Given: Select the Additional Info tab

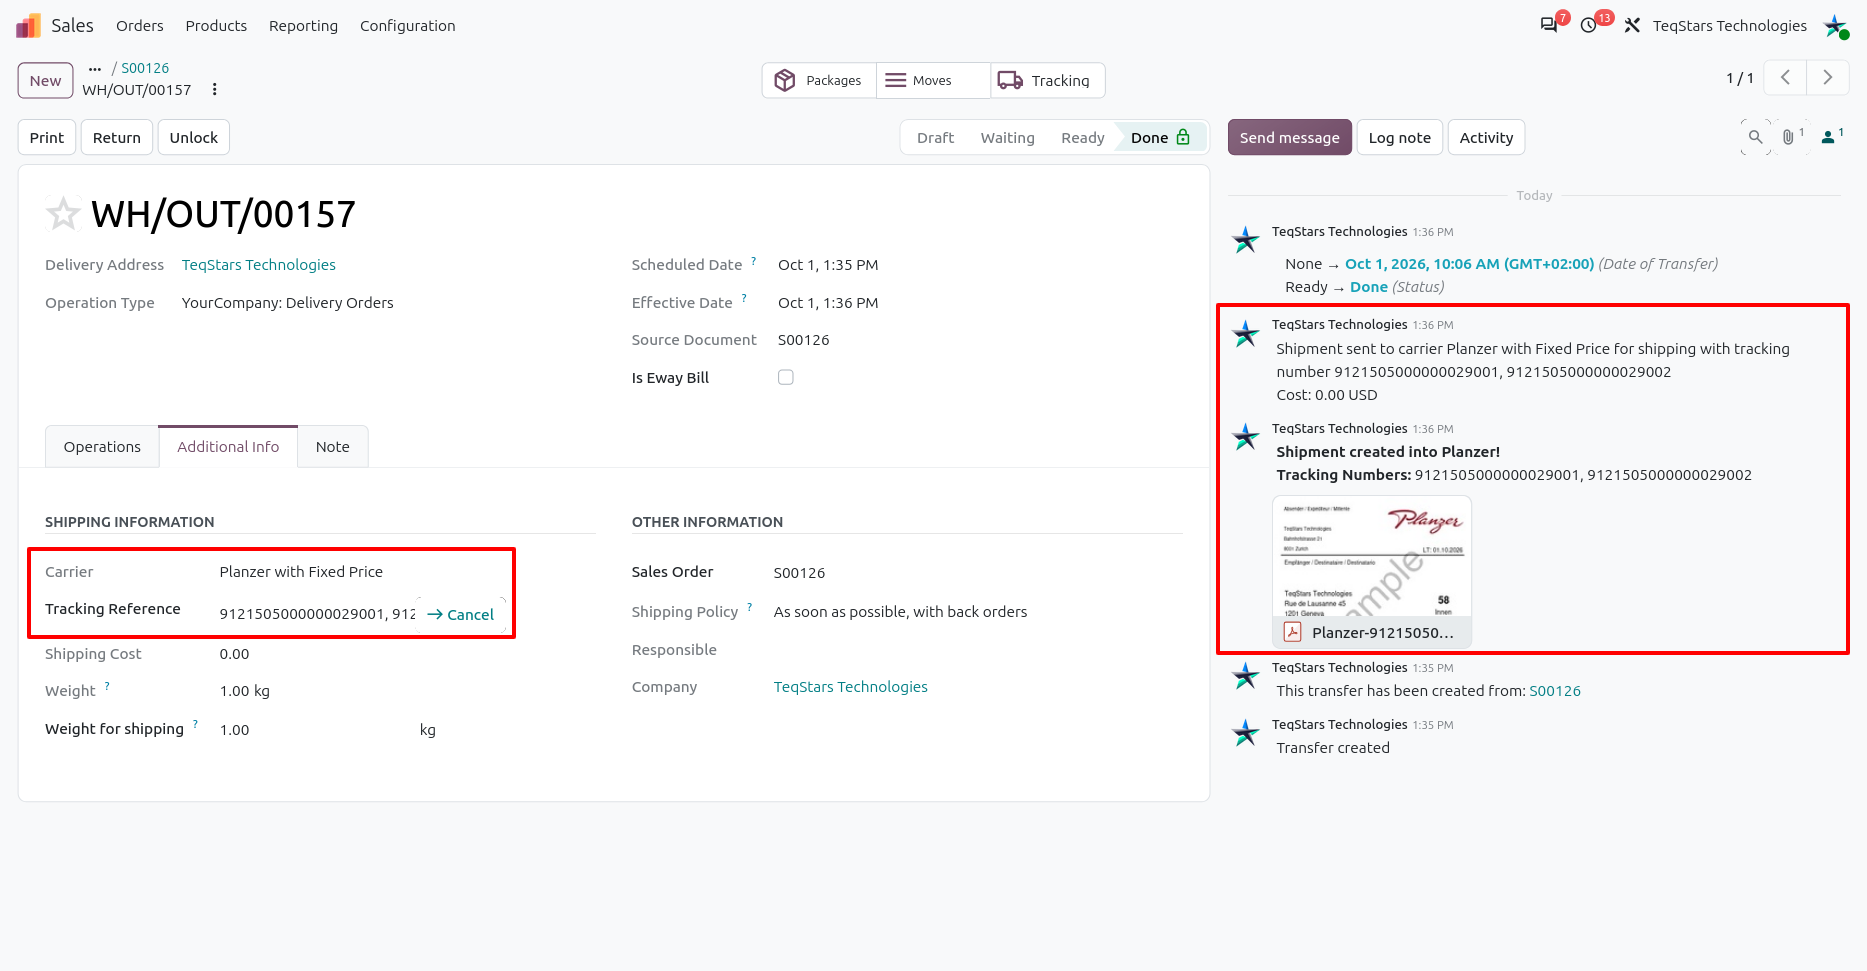Looking at the screenshot, I should pos(228,447).
